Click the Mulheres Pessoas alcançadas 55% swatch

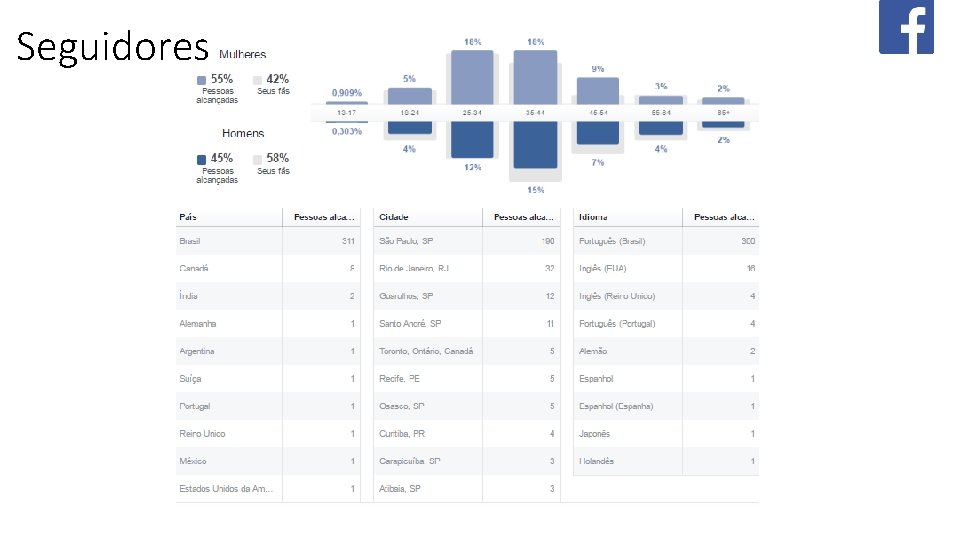[x=202, y=79]
